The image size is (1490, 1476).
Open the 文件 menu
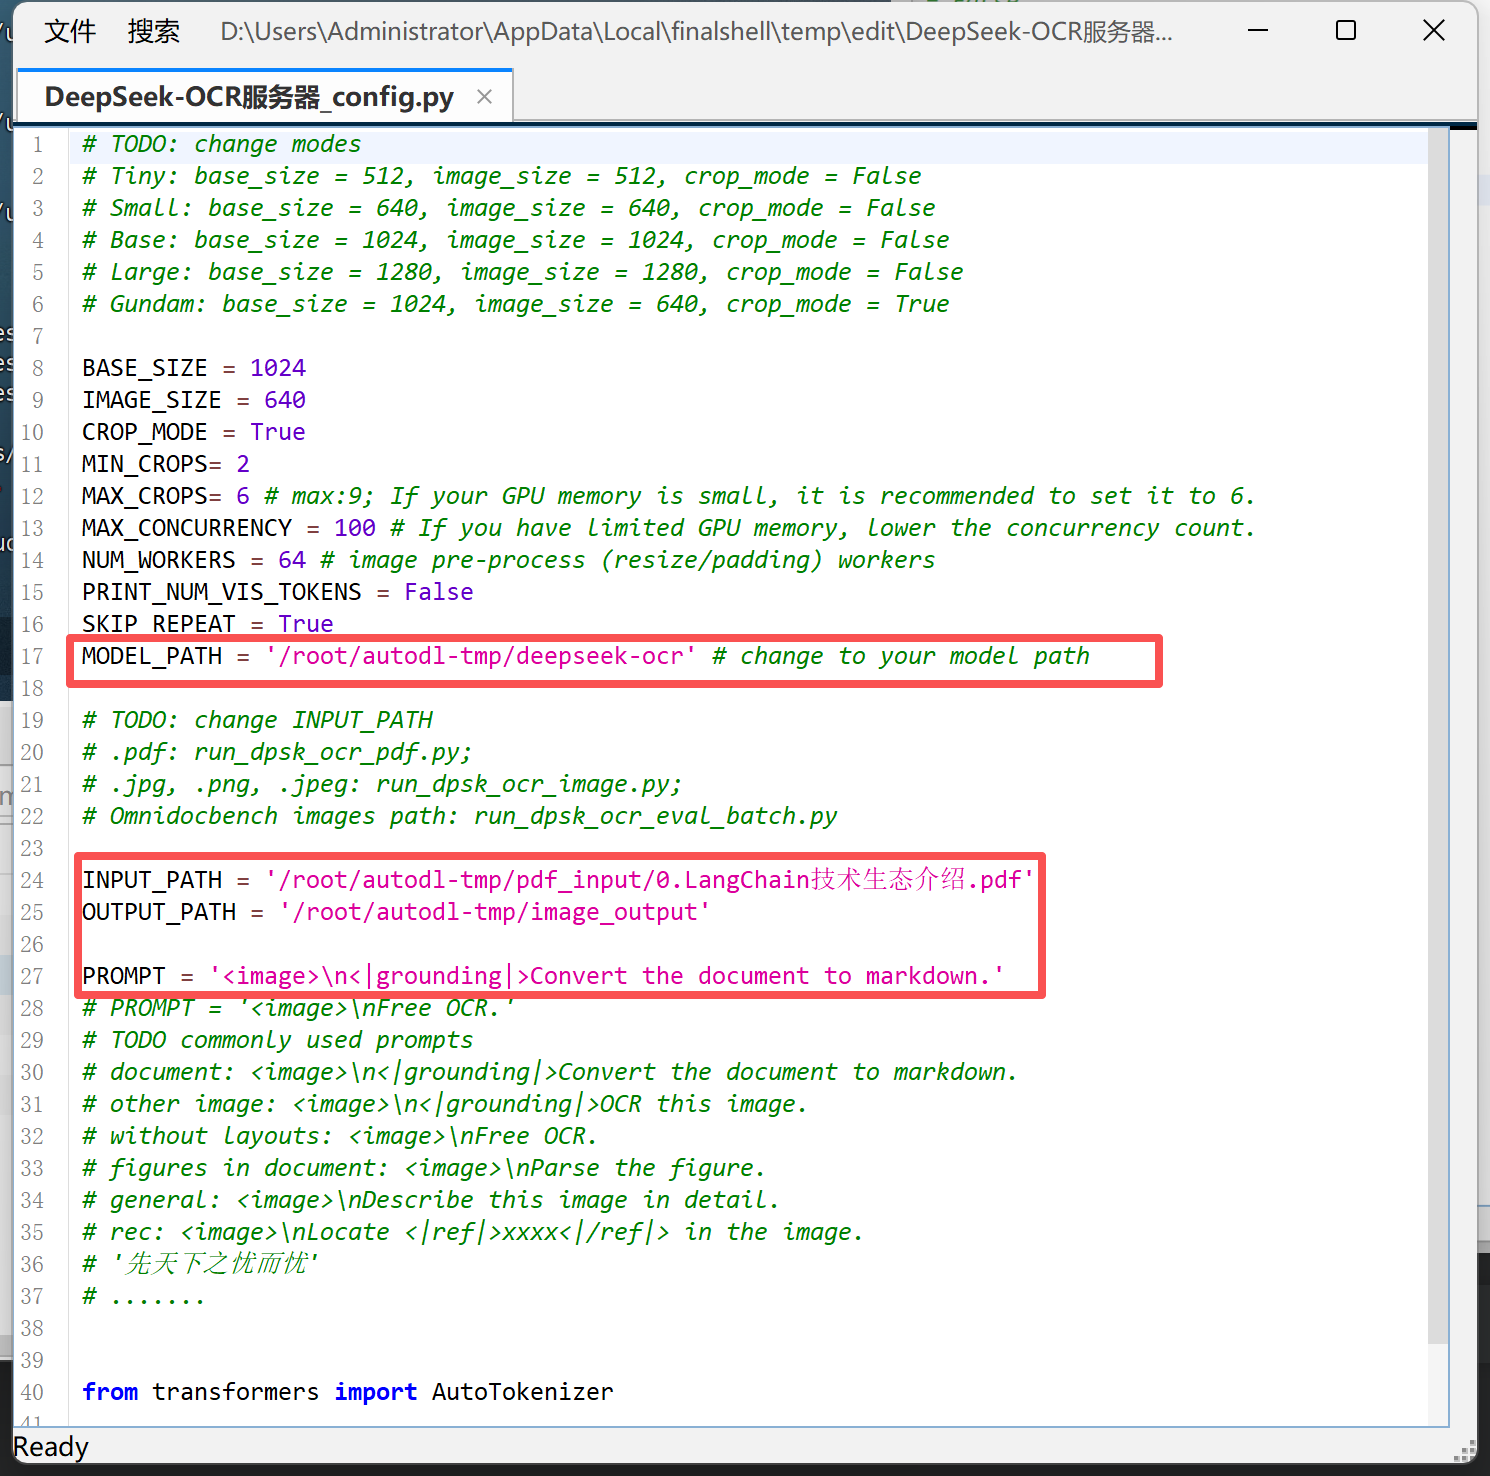click(x=70, y=32)
